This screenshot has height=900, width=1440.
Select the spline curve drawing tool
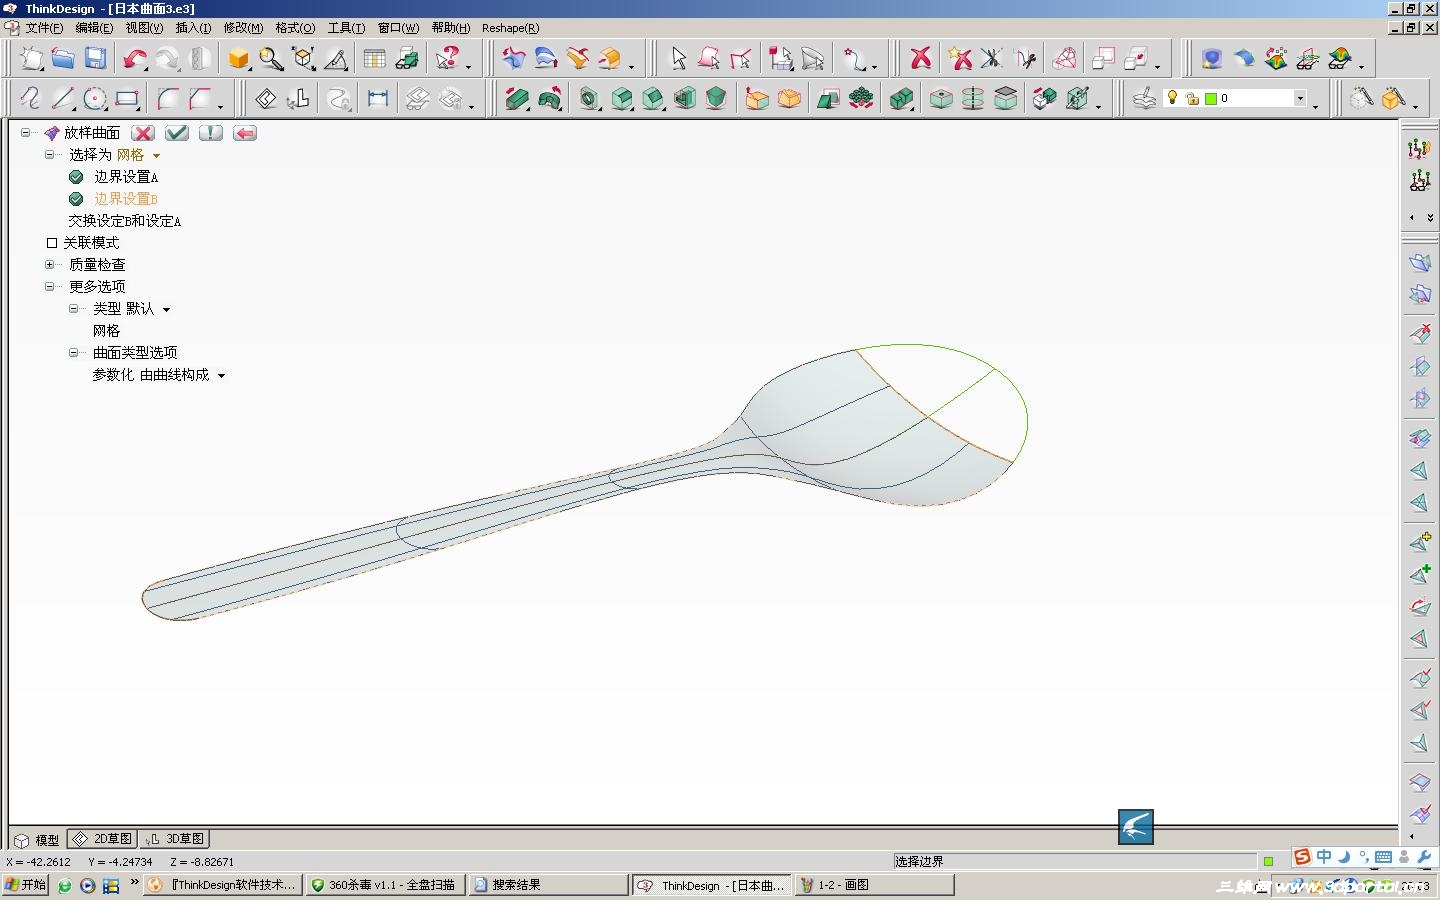pos(30,98)
